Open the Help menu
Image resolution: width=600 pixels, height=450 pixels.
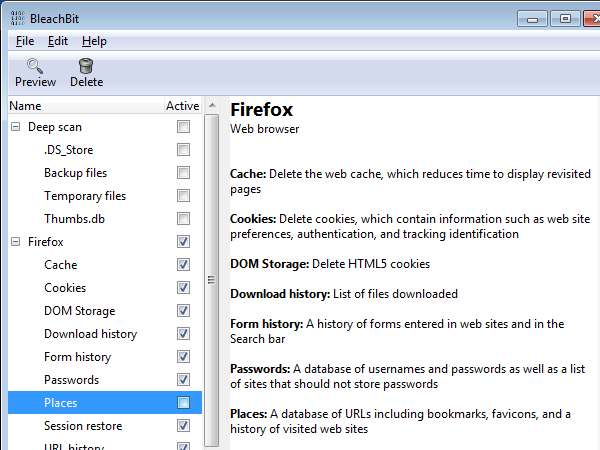click(x=94, y=41)
